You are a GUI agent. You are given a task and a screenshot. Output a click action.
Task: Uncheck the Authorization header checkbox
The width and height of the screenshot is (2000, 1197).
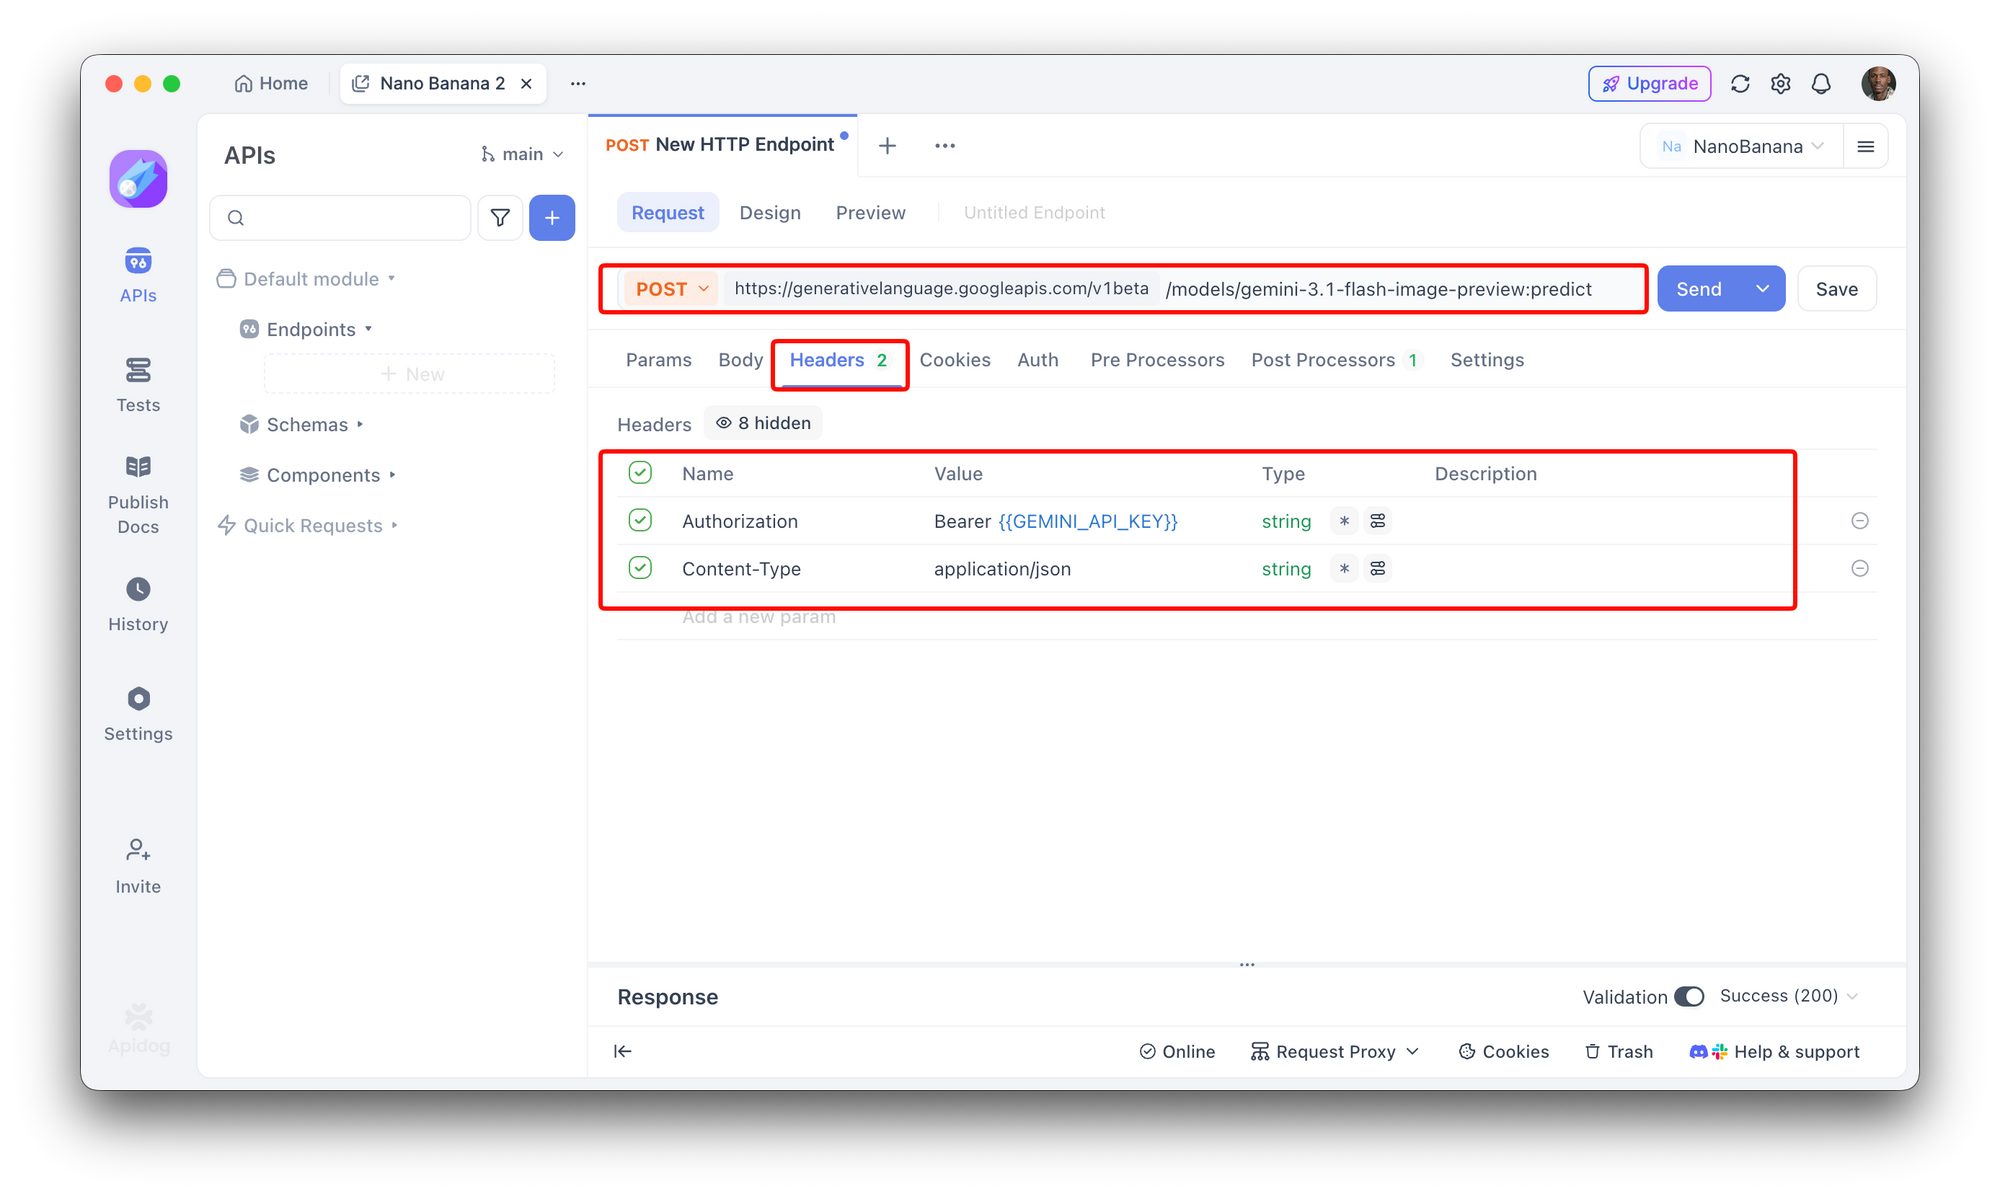click(x=640, y=520)
